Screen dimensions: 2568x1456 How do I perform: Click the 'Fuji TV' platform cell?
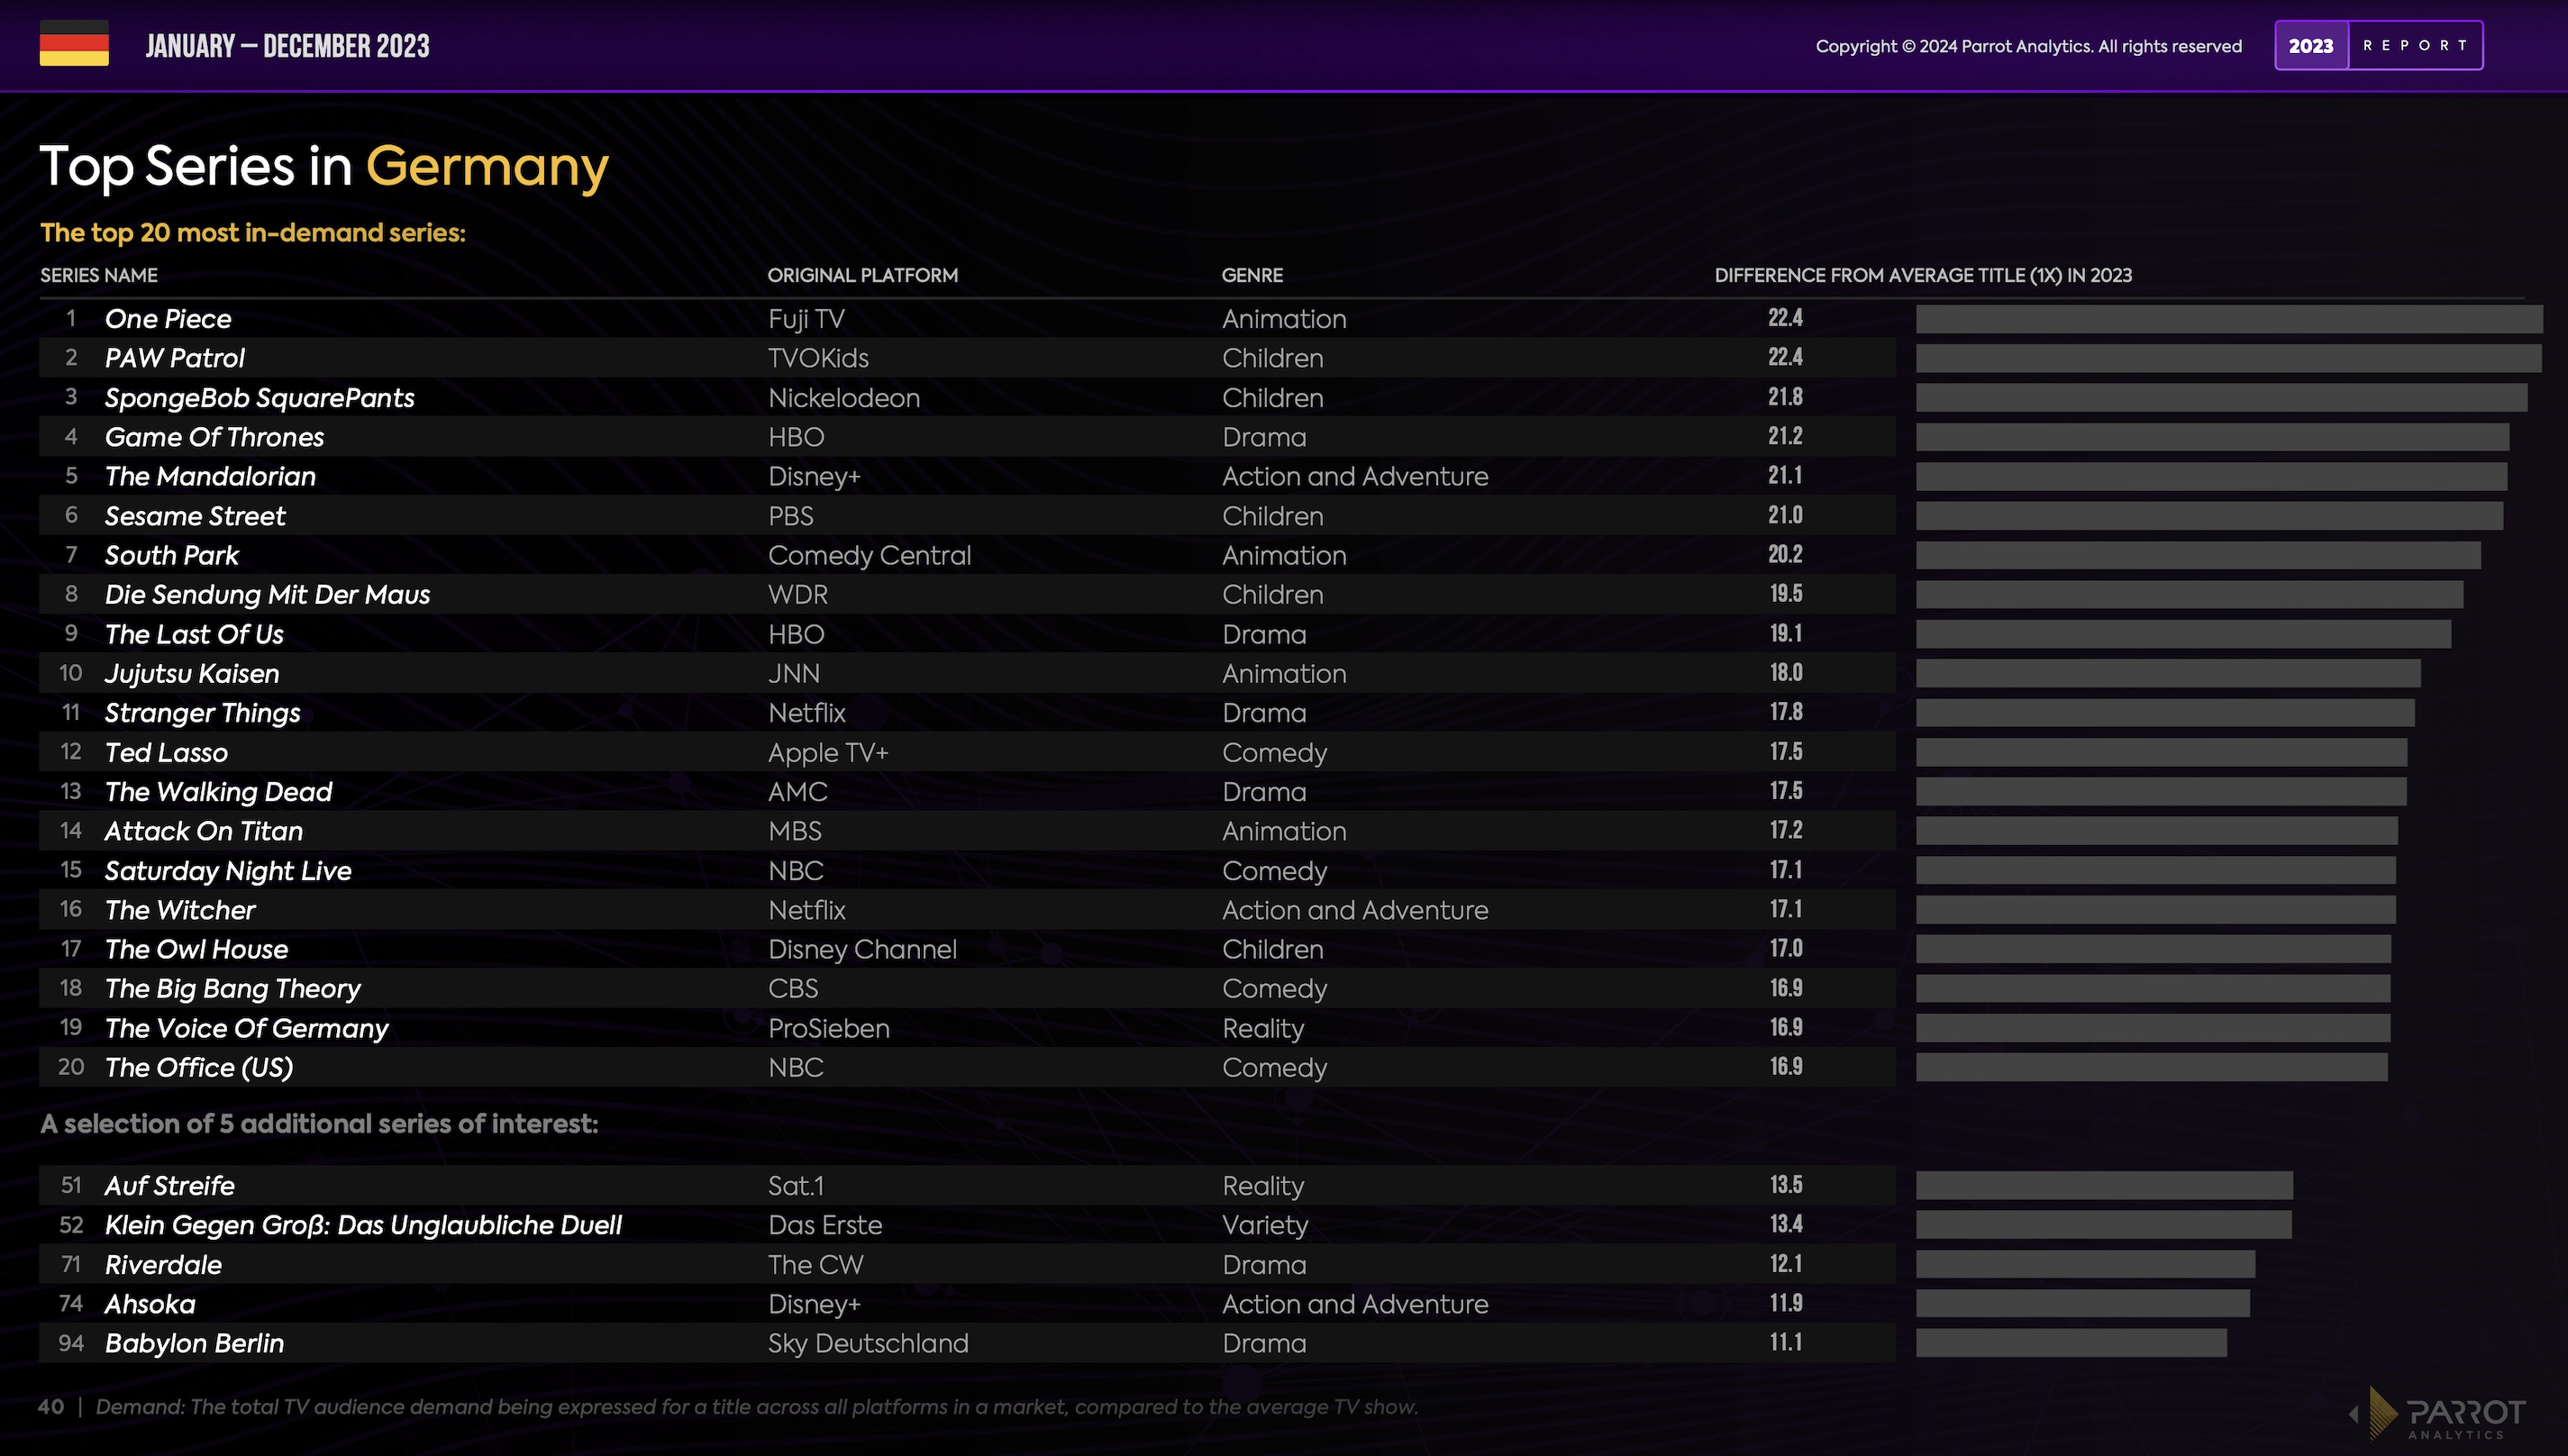[806, 319]
